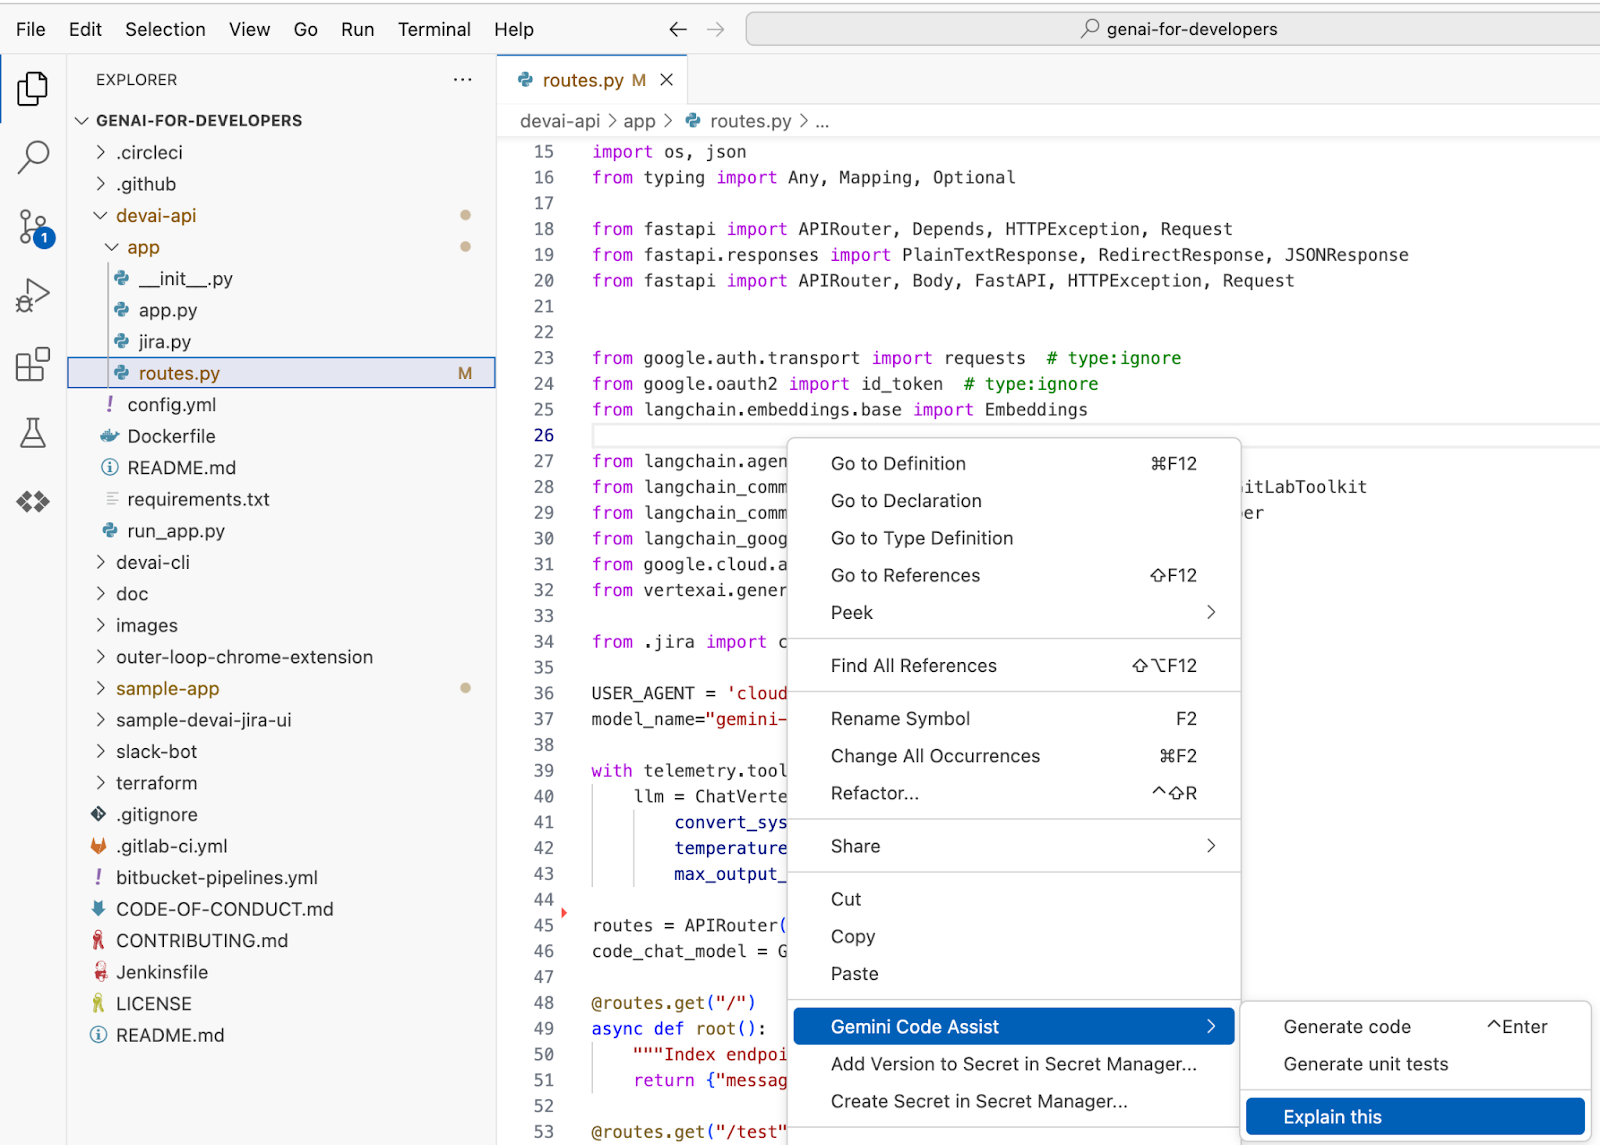Open the Search view icon

coord(32,157)
